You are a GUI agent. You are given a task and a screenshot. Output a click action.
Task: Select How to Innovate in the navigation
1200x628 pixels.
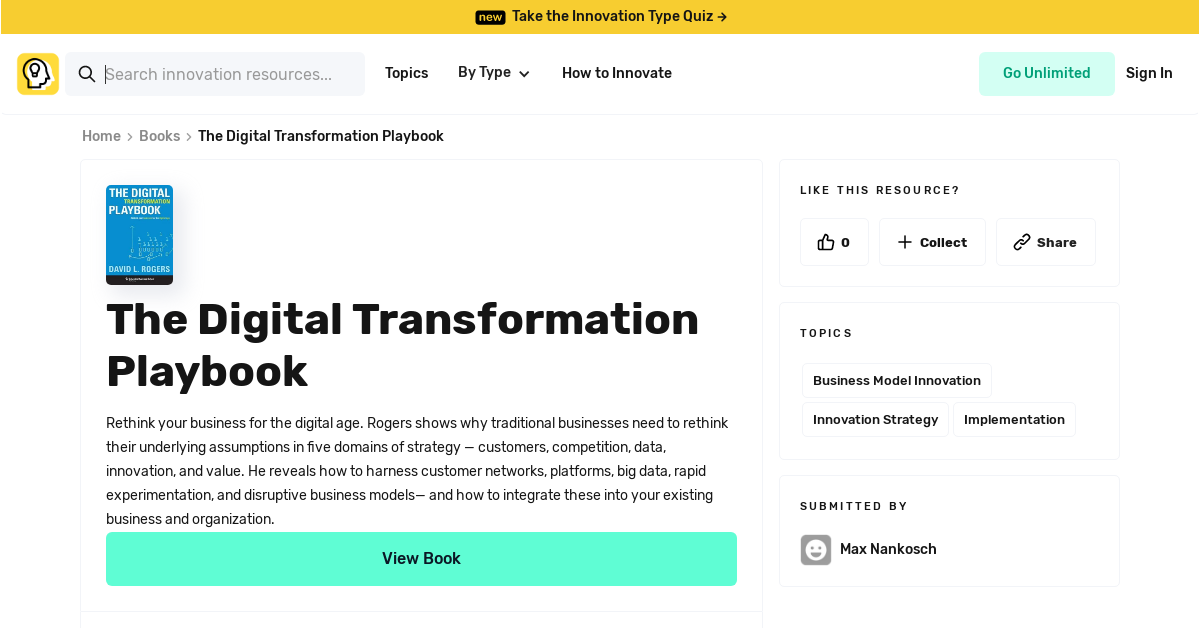click(616, 73)
